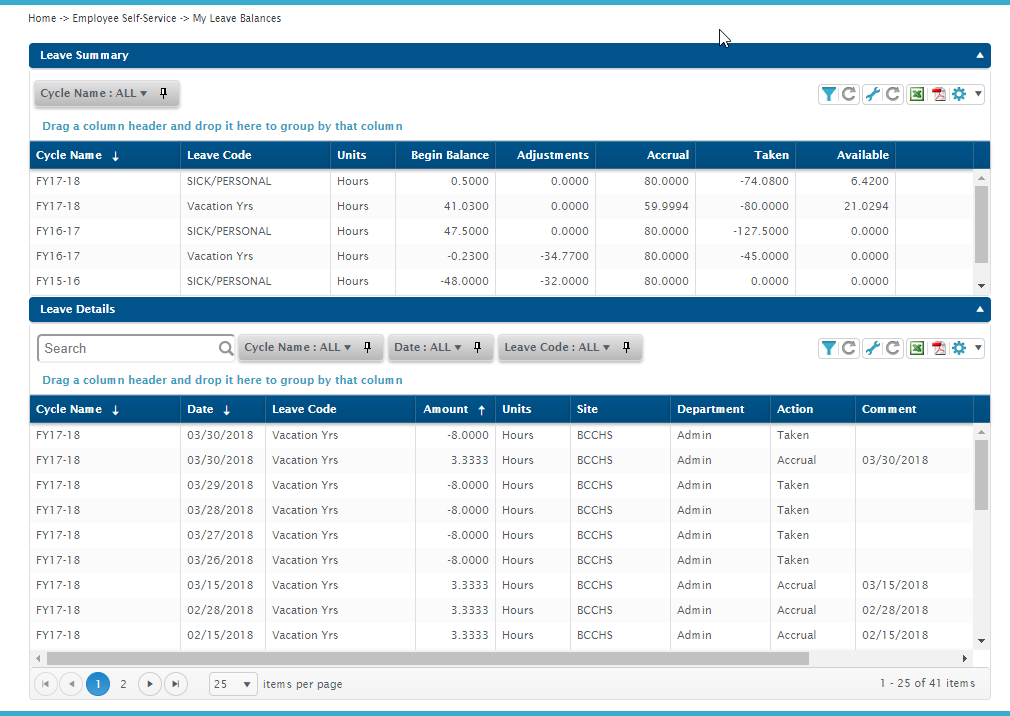
Task: Select -127.5000 Taken cell
Action: click(745, 231)
